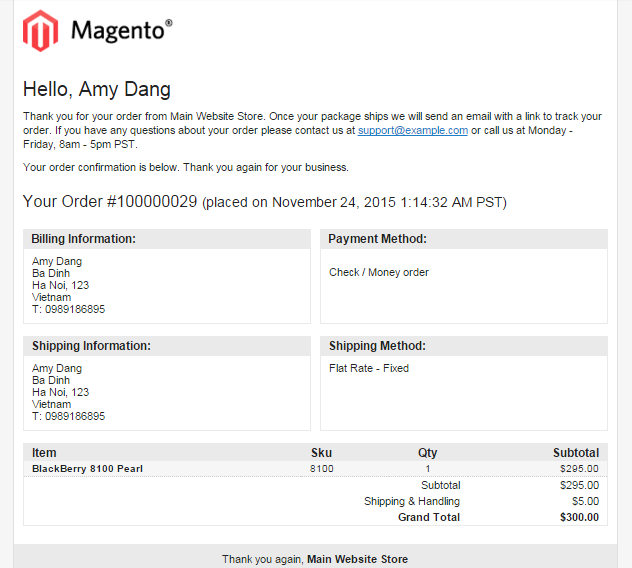
Task: Click the Sku column header
Action: [321, 453]
